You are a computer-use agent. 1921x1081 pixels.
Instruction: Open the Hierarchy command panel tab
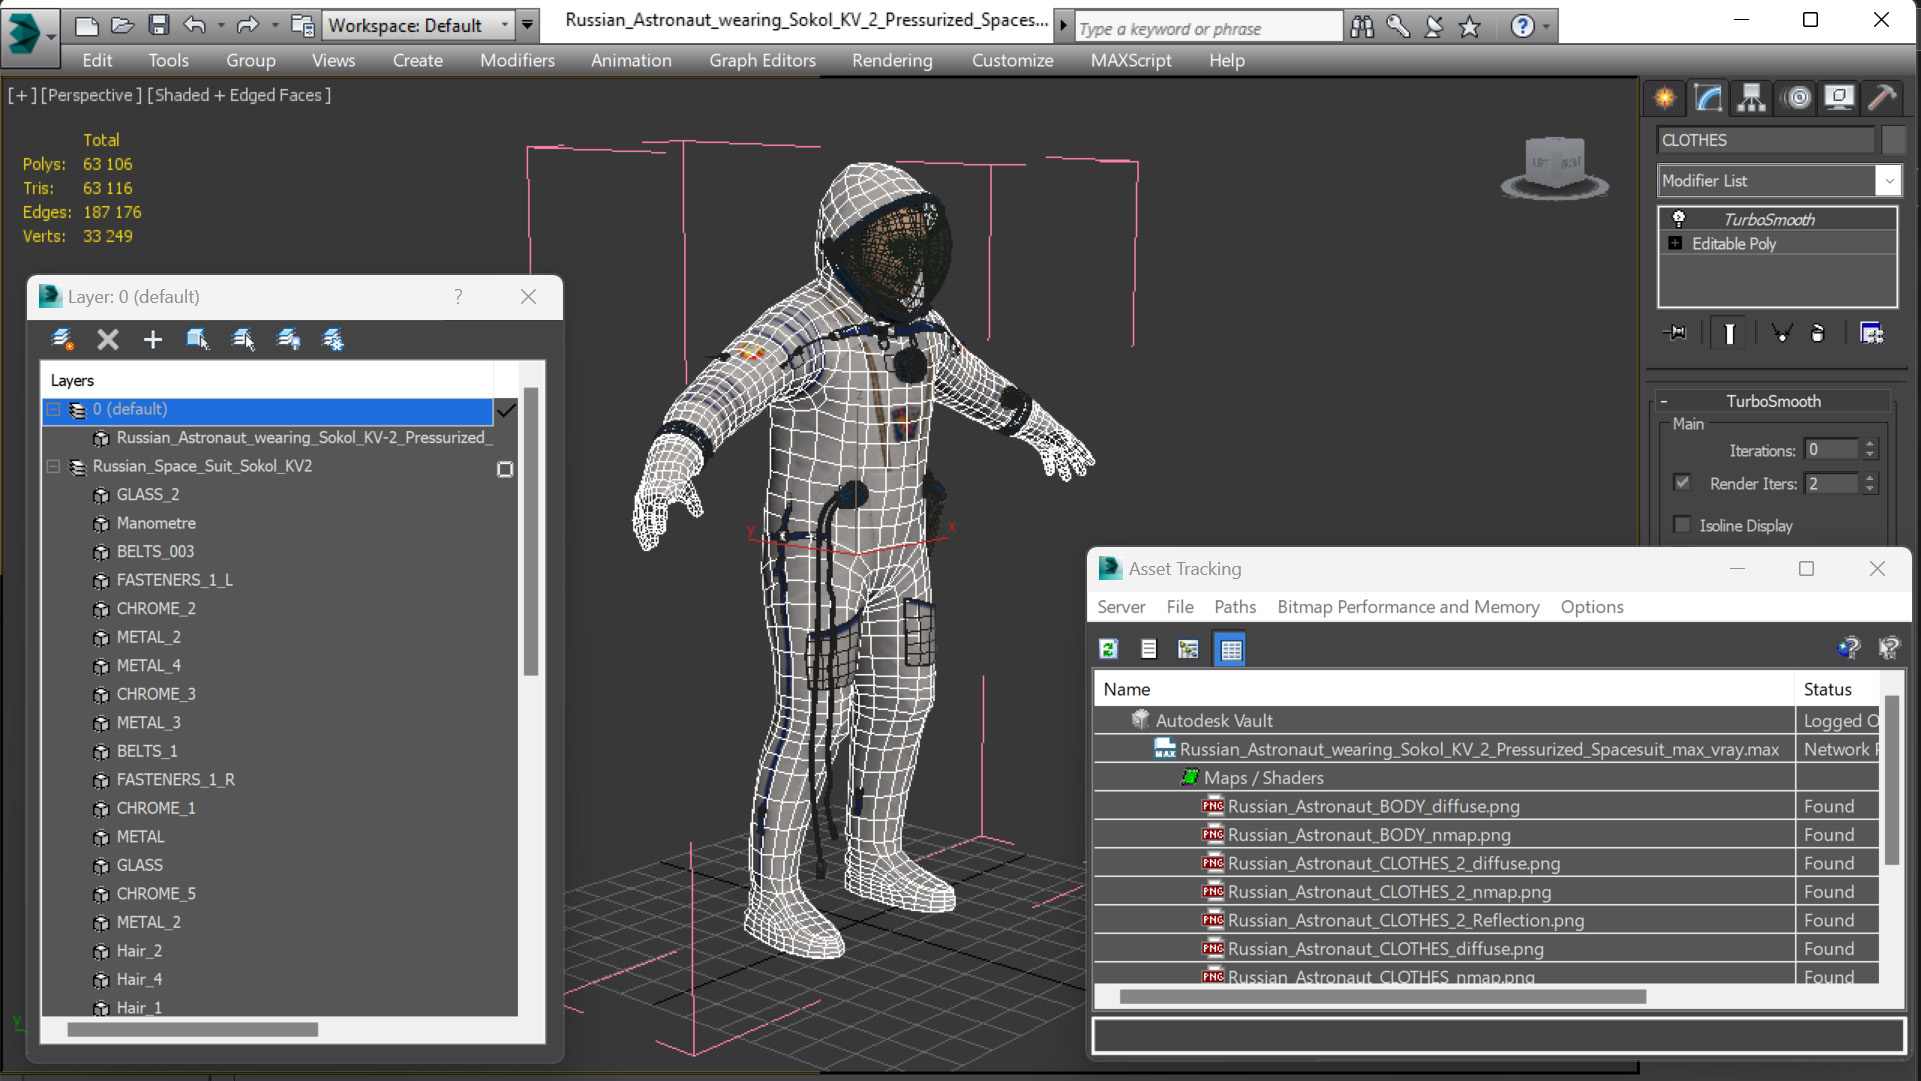[1751, 98]
